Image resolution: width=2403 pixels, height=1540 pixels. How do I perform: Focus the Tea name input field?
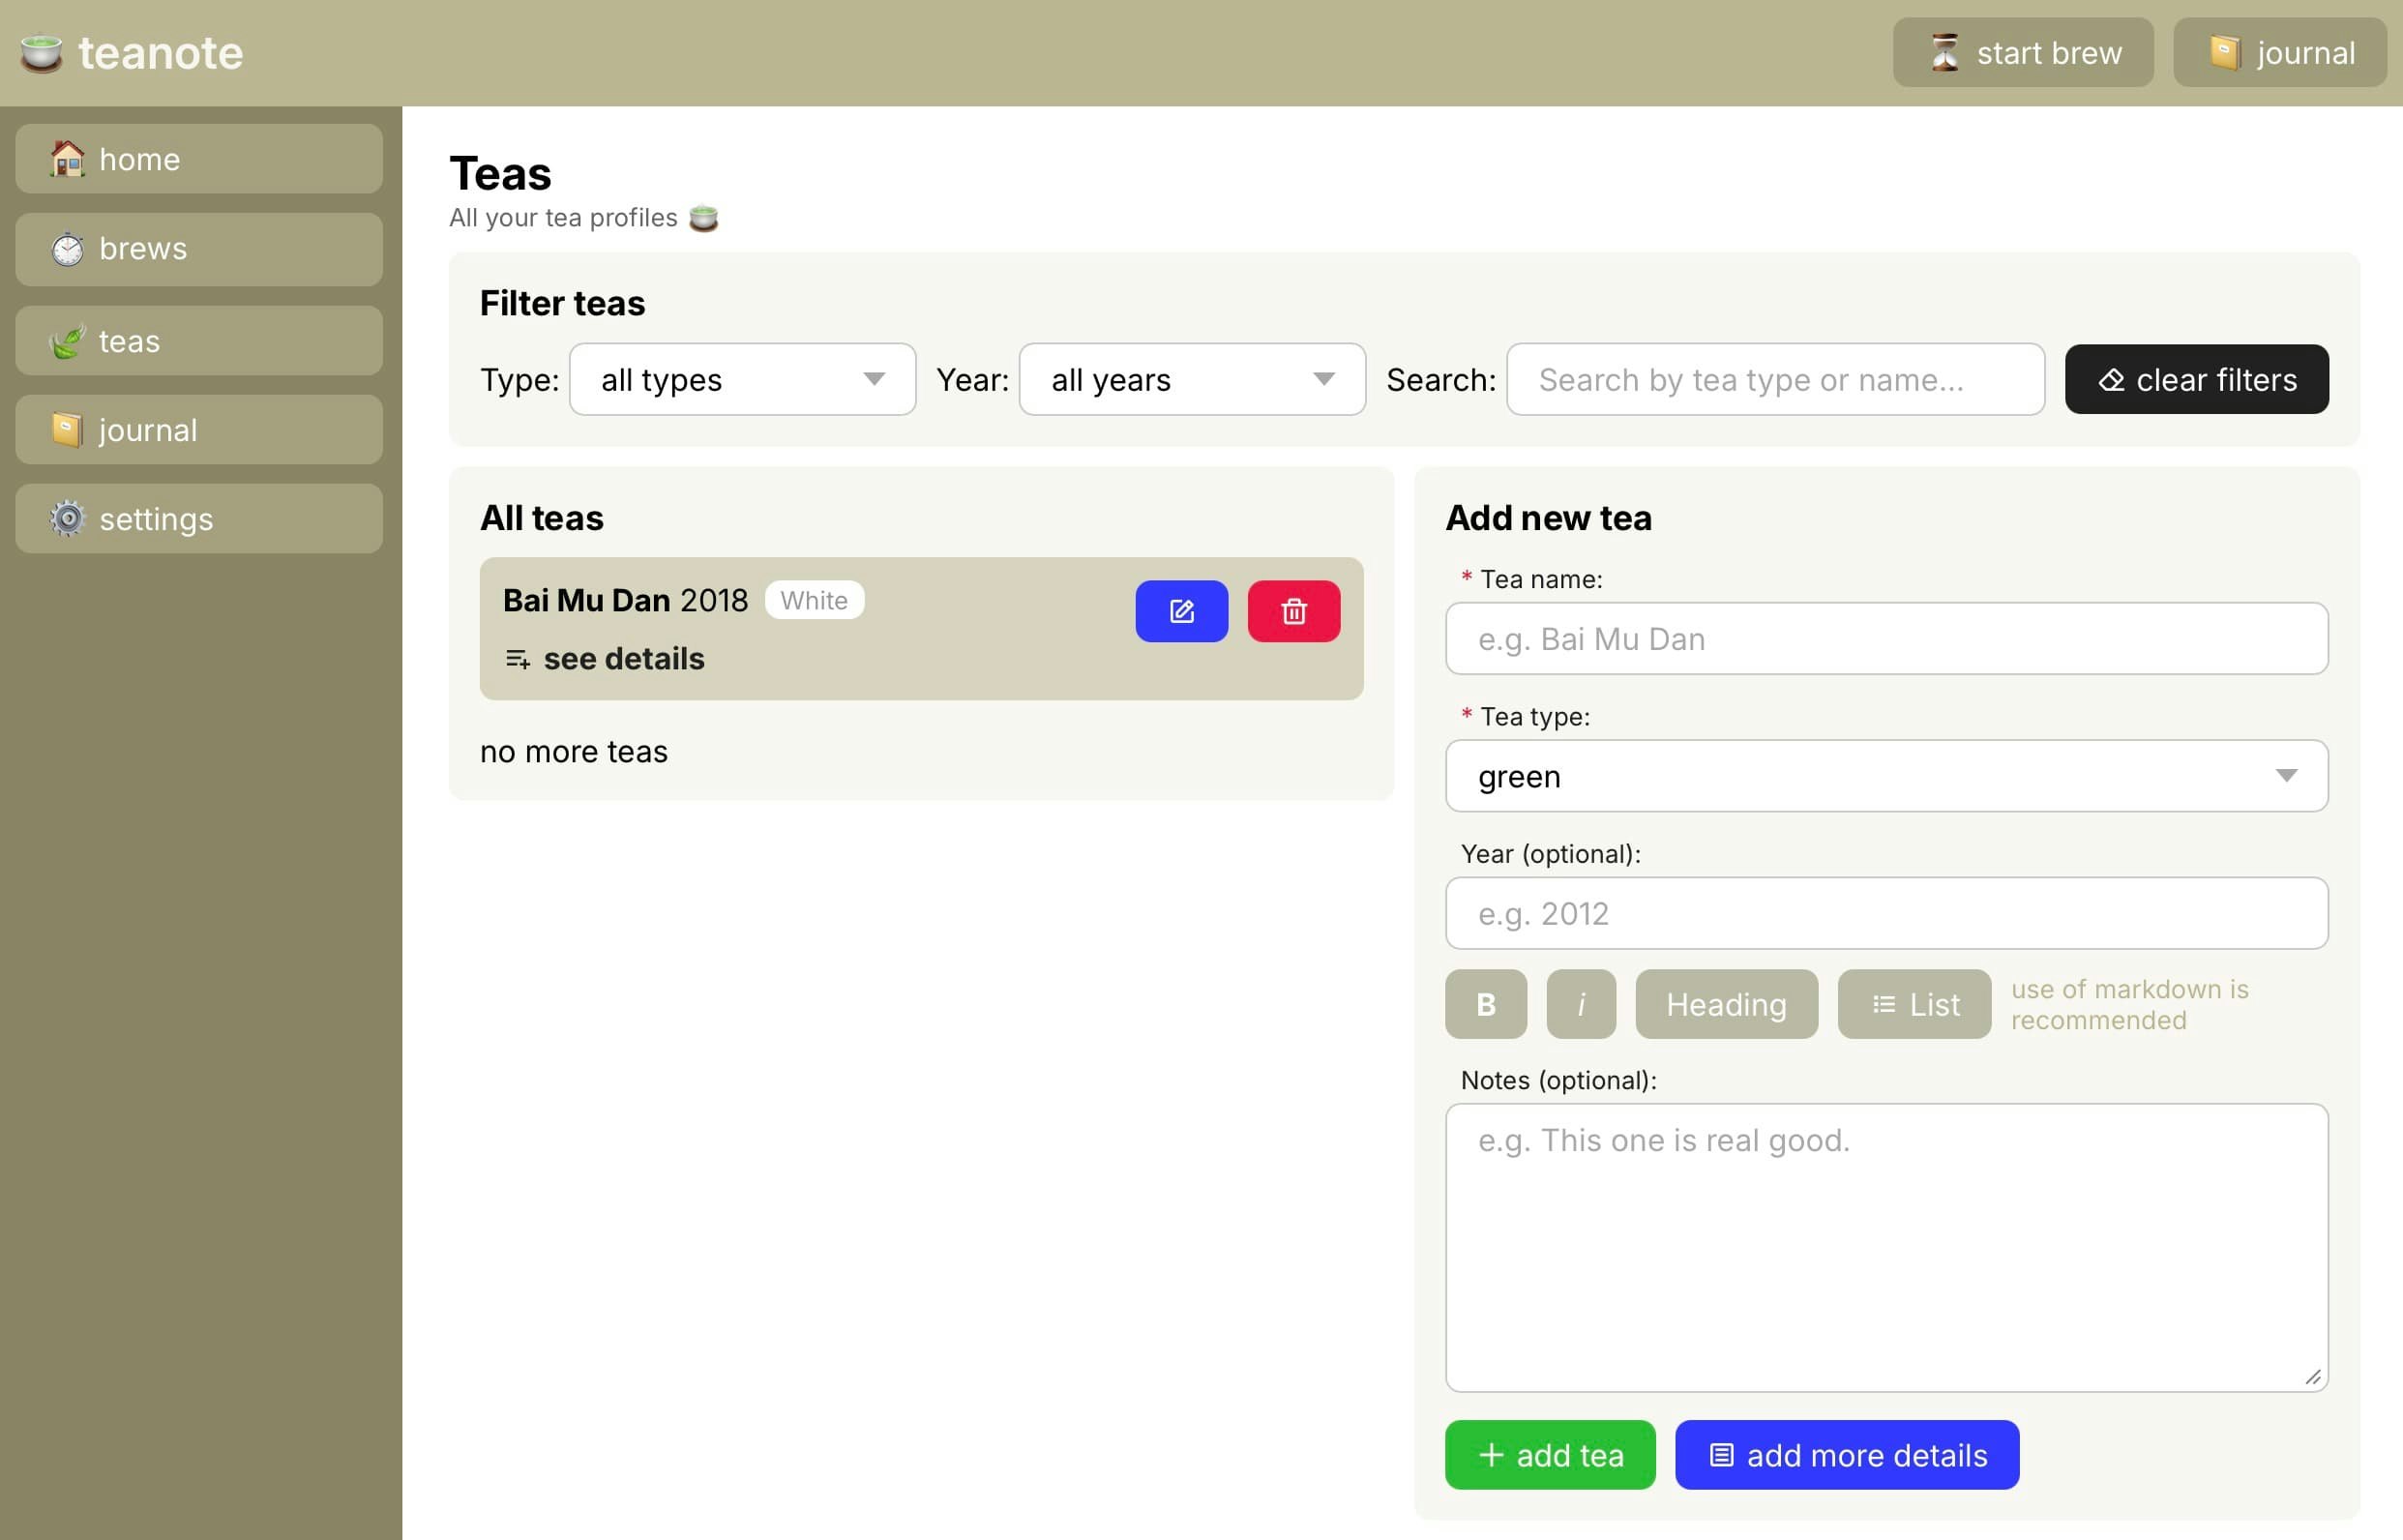[1885, 639]
